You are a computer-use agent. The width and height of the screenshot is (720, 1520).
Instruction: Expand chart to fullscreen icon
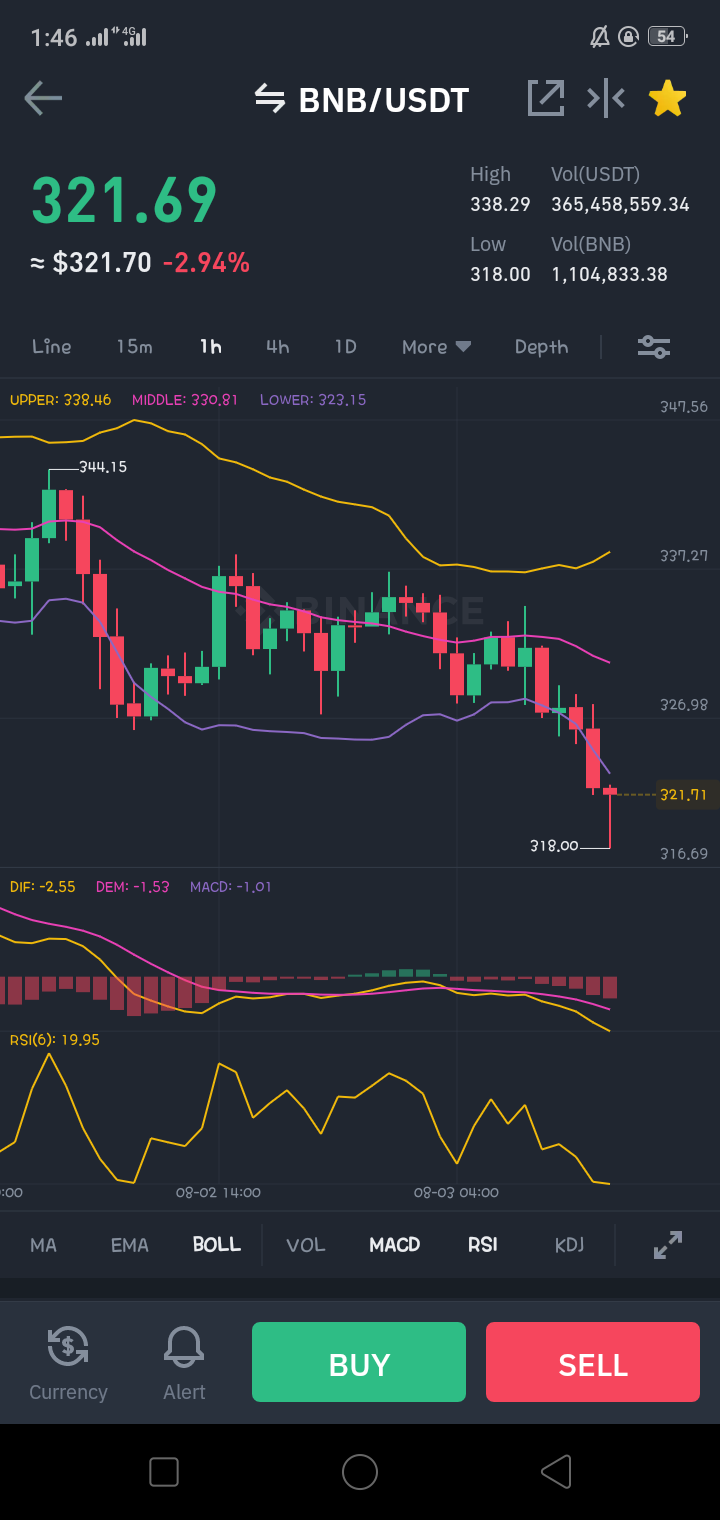point(668,1245)
